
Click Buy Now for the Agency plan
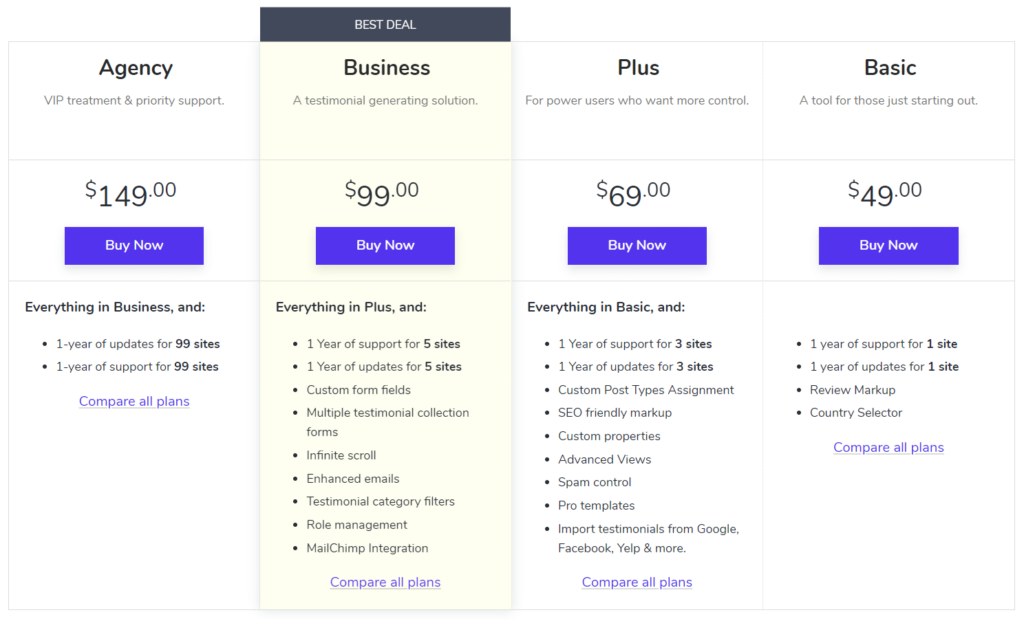[x=134, y=246]
